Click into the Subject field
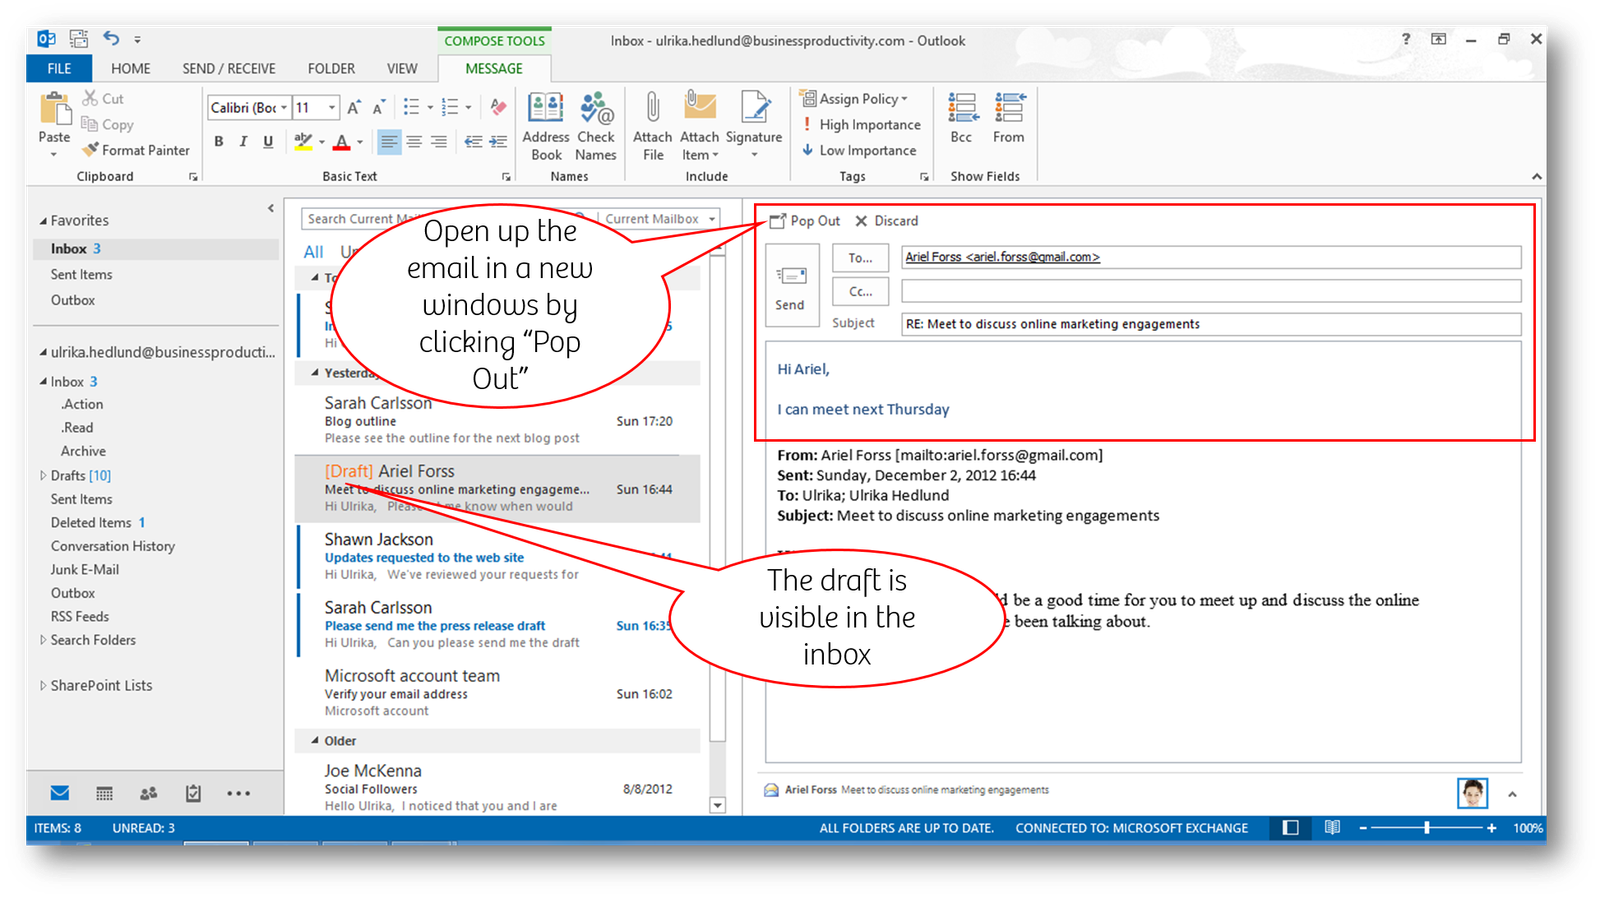 (x=1211, y=324)
